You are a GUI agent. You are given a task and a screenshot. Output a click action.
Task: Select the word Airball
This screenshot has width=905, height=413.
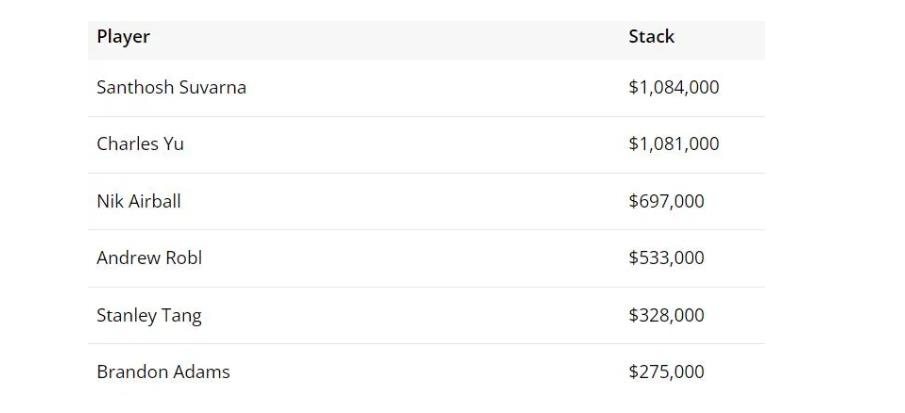tap(155, 201)
